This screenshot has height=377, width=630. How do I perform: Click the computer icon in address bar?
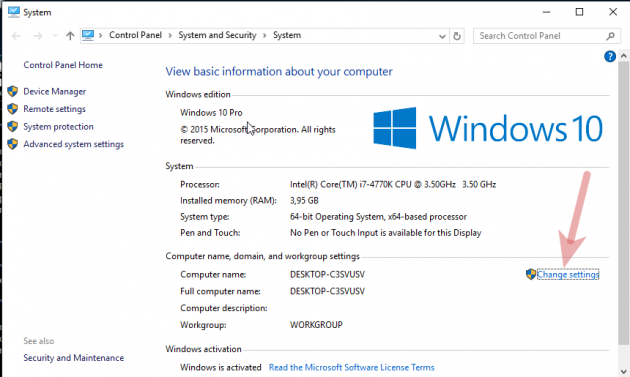coord(88,35)
